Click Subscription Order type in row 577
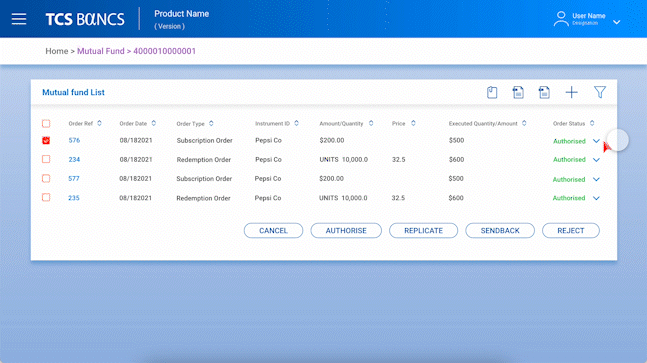Viewport: 647px width, 363px height. coord(204,179)
